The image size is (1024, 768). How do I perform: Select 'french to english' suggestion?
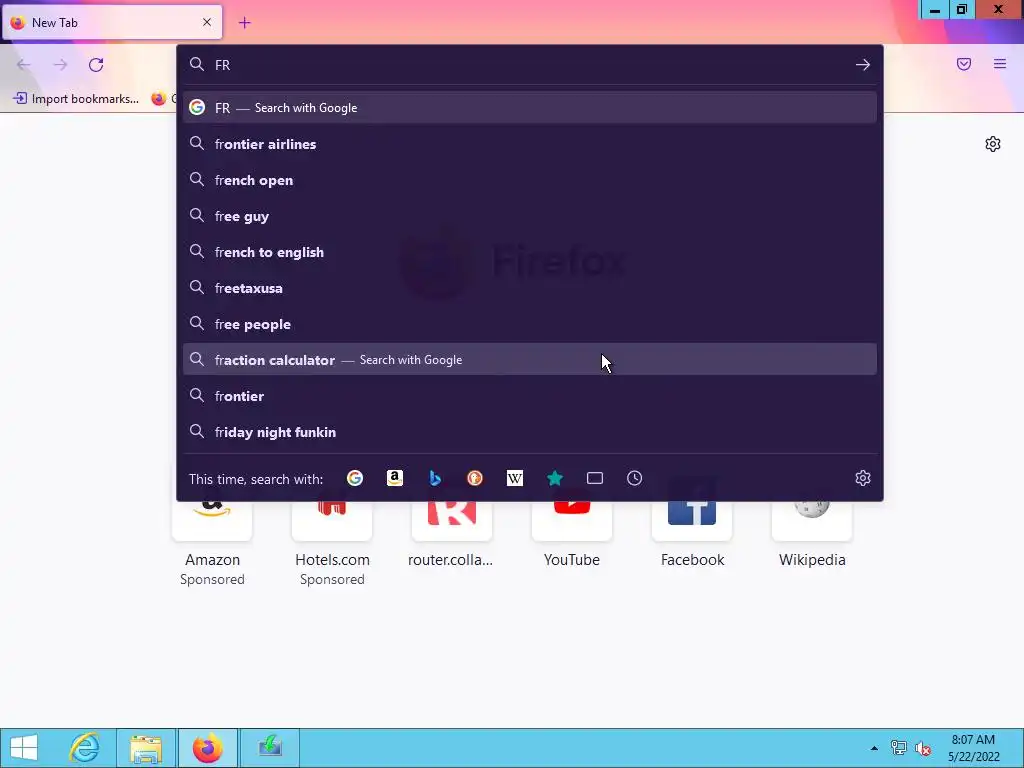tap(530, 252)
